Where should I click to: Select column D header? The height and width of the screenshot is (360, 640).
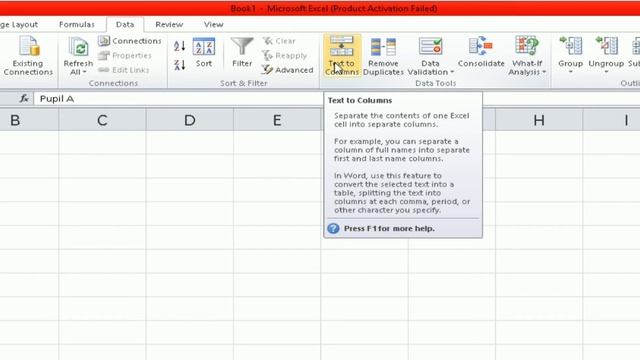click(189, 120)
